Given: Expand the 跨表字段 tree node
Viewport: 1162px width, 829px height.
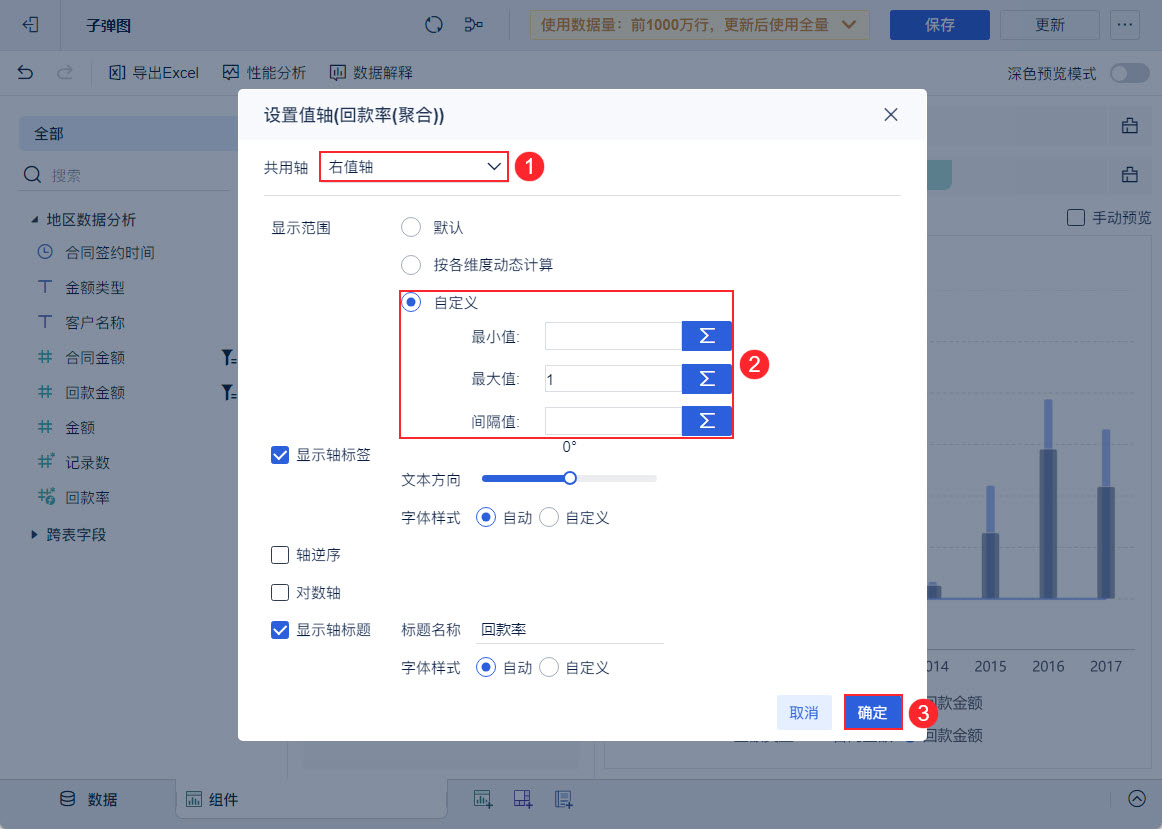Looking at the screenshot, I should (x=34, y=534).
